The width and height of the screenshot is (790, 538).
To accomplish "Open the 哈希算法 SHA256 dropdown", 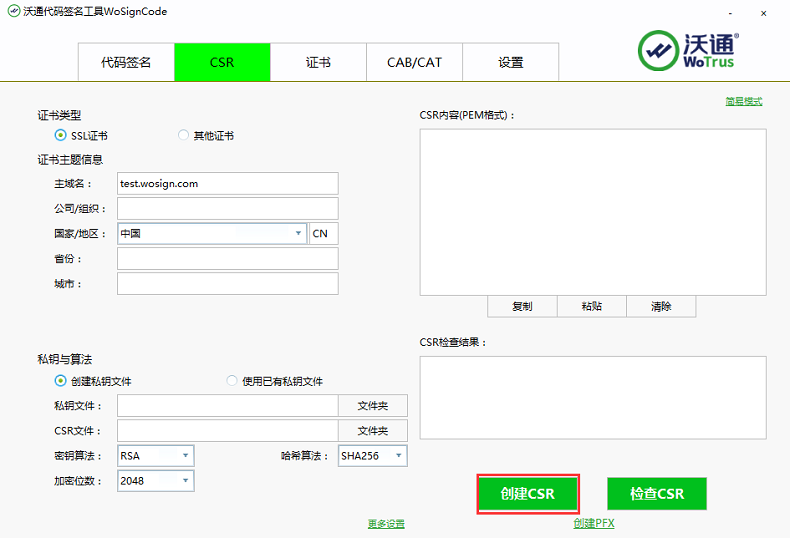I will tap(397, 456).
